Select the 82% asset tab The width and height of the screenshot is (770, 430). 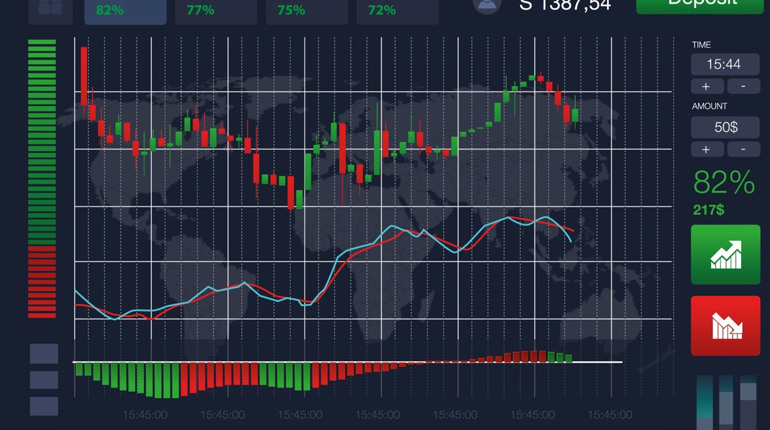[x=125, y=11]
